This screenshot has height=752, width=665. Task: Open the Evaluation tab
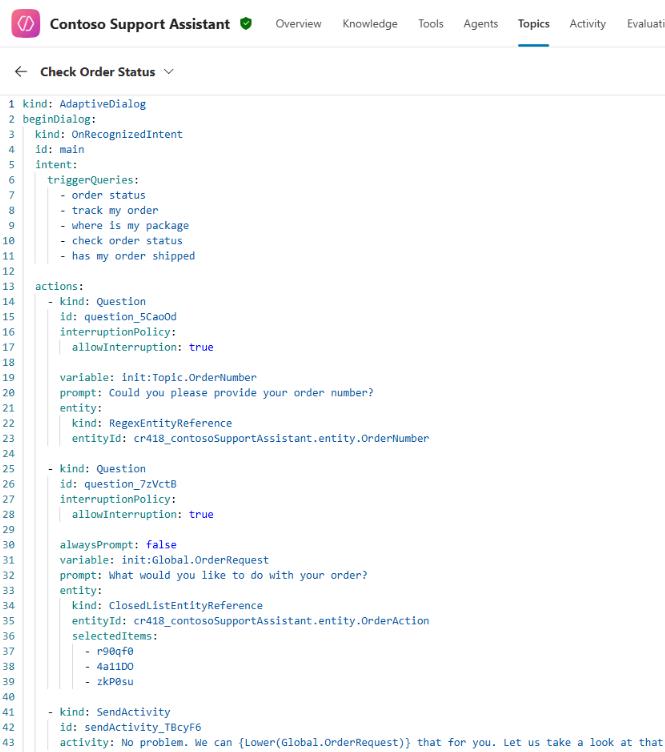(645, 24)
